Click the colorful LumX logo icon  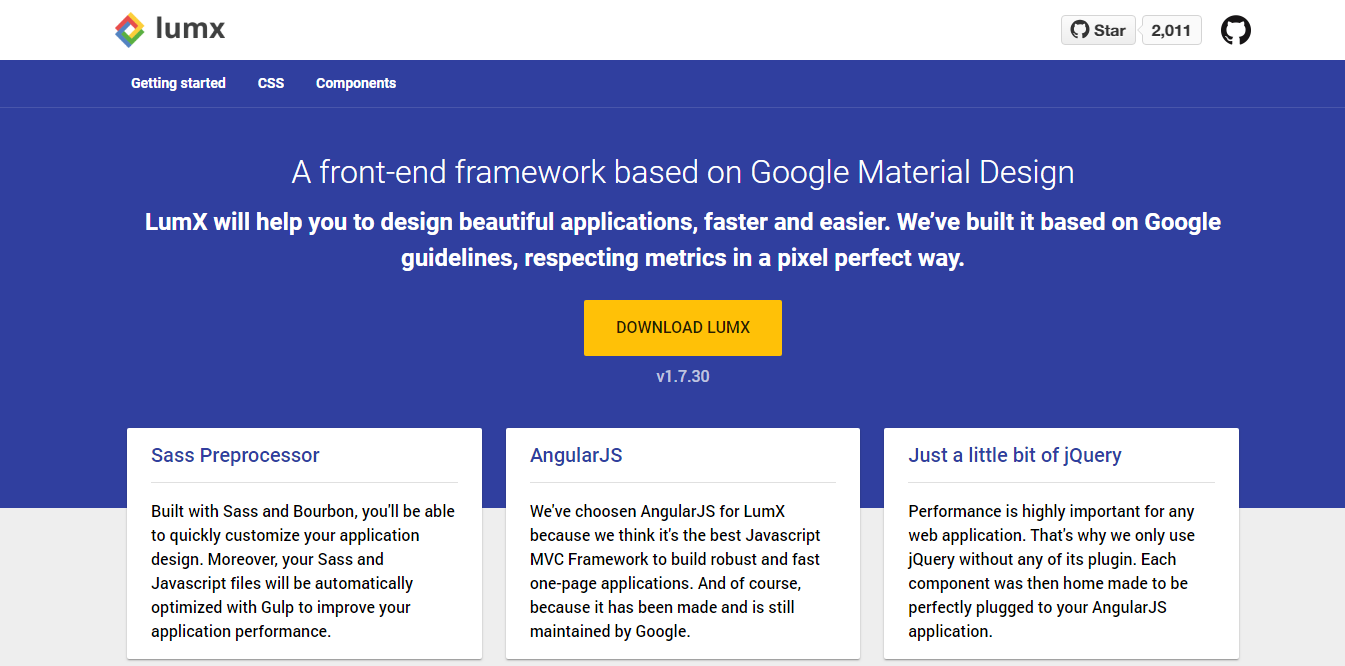point(130,30)
